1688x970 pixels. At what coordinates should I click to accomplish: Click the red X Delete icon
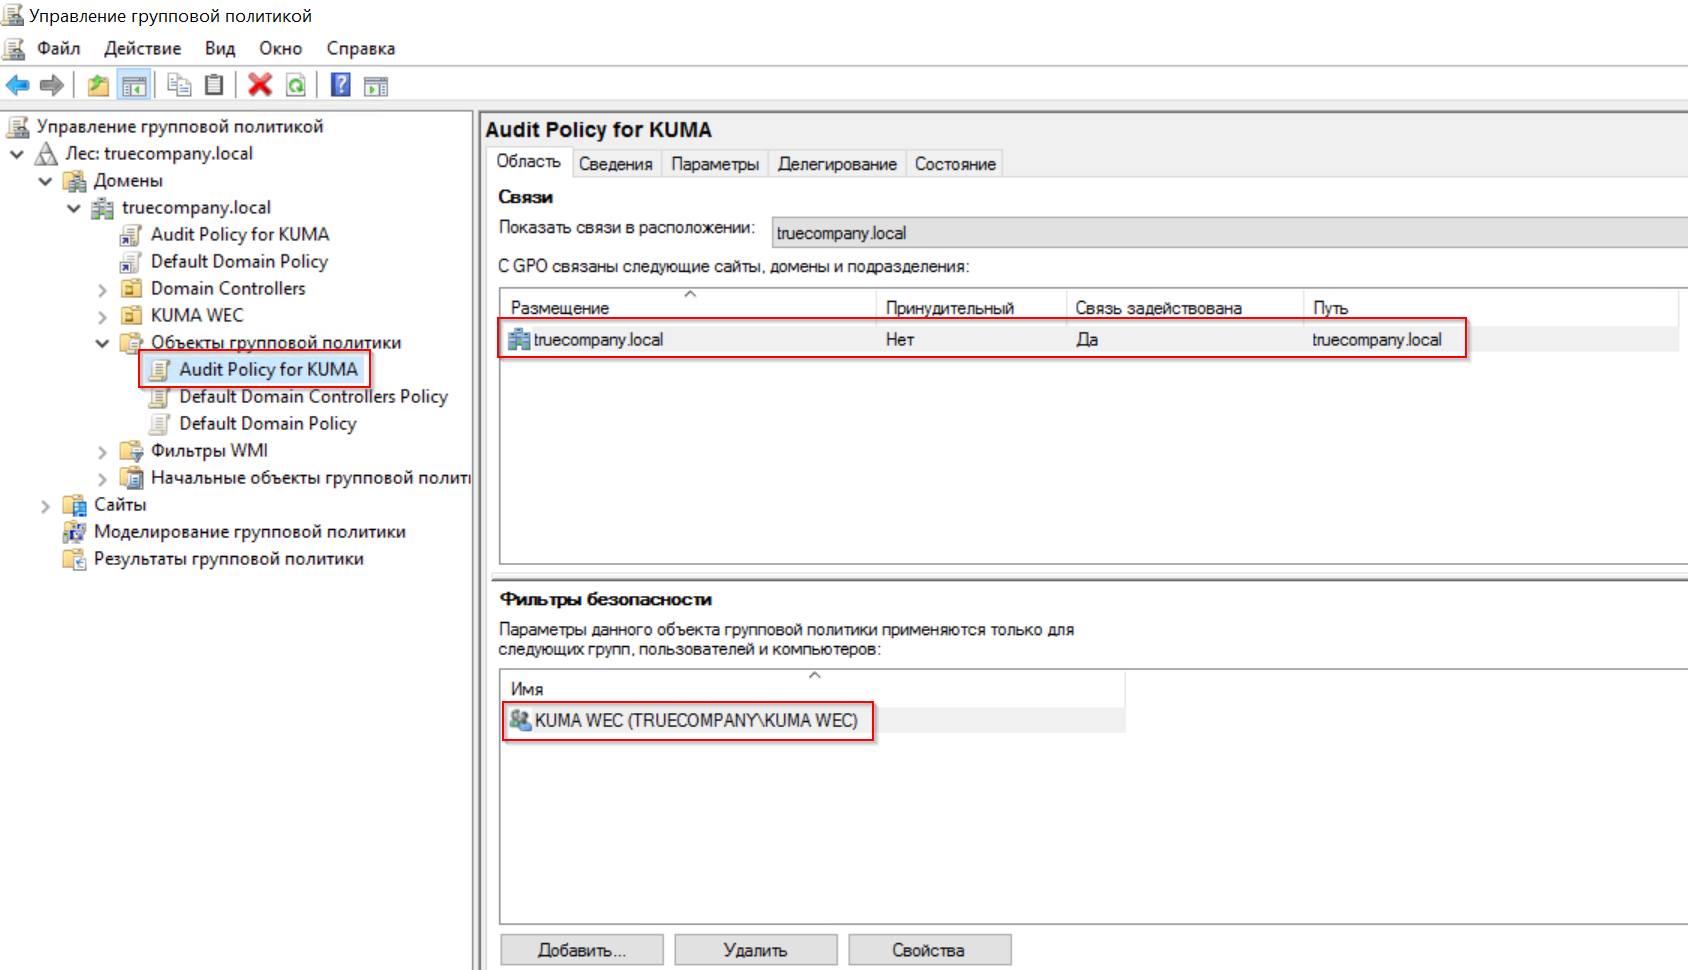(x=260, y=86)
